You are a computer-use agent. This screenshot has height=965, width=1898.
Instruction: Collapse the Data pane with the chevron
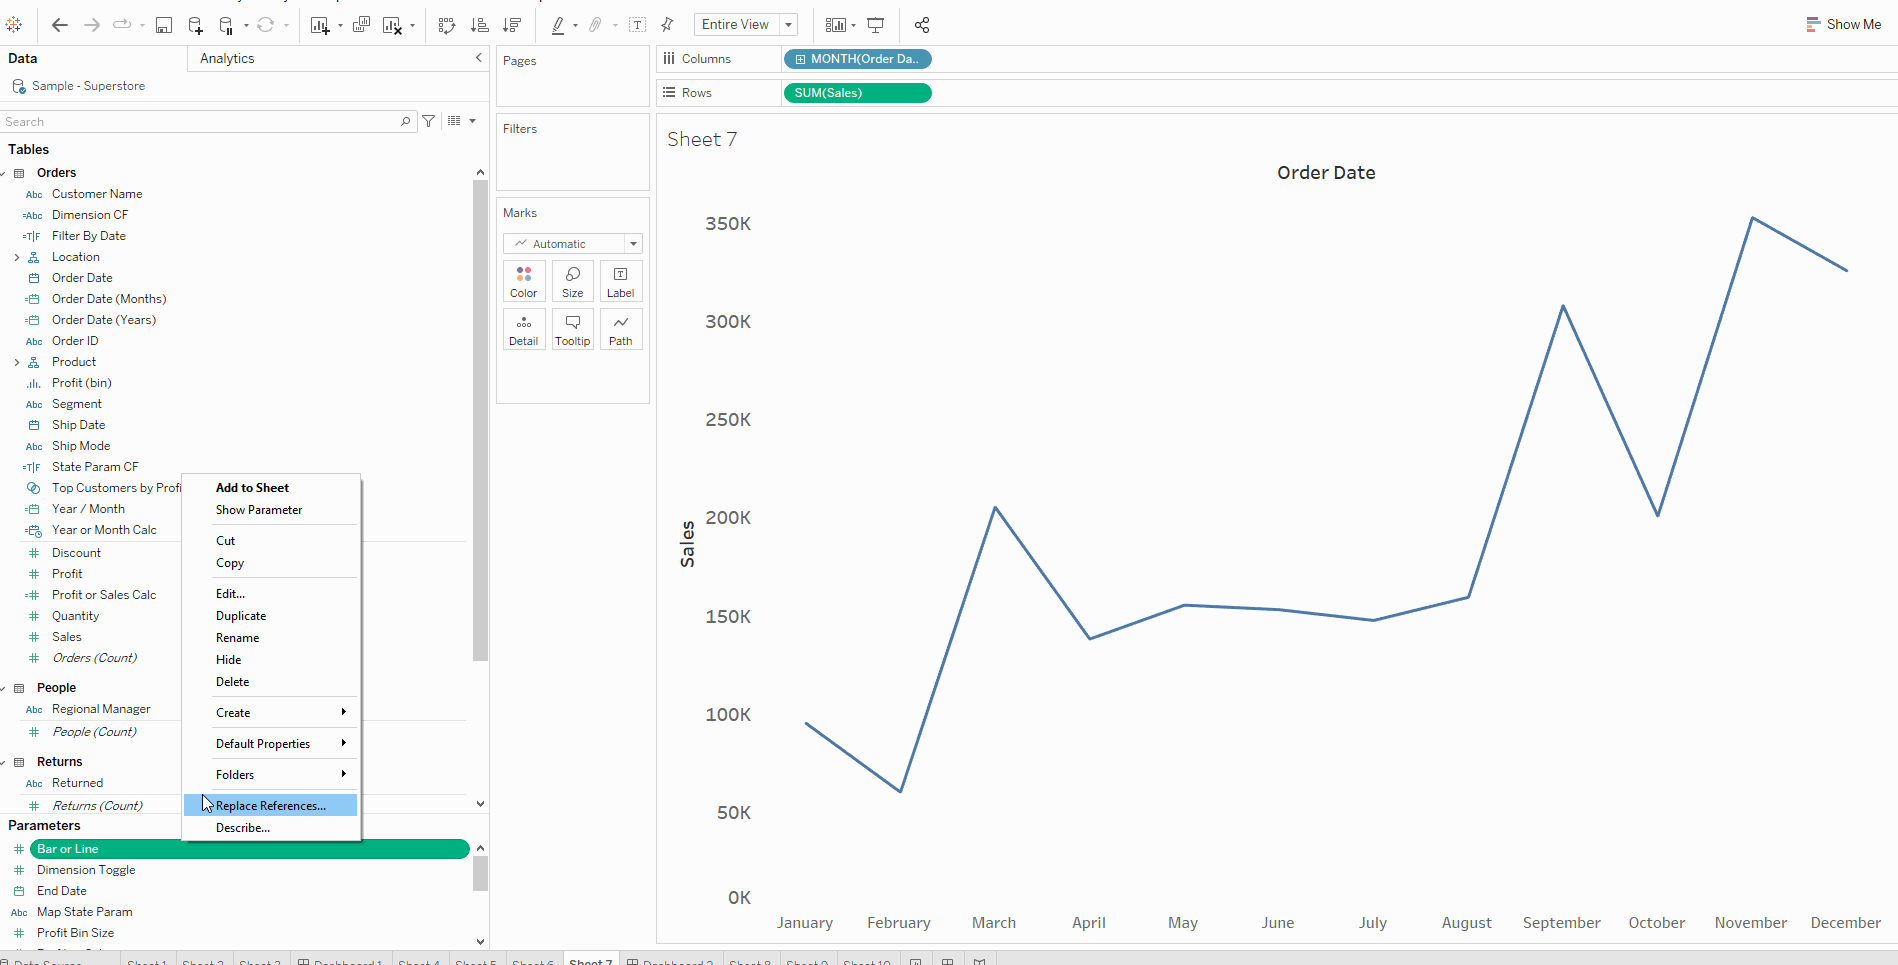point(478,59)
